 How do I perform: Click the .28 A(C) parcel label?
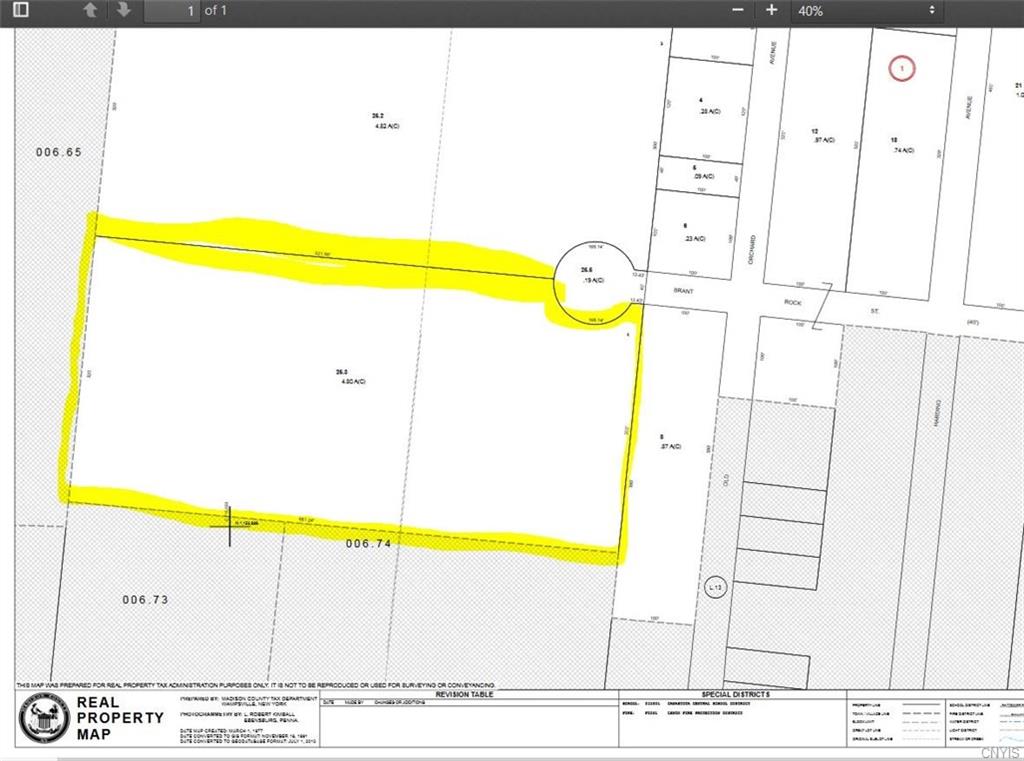click(x=710, y=111)
